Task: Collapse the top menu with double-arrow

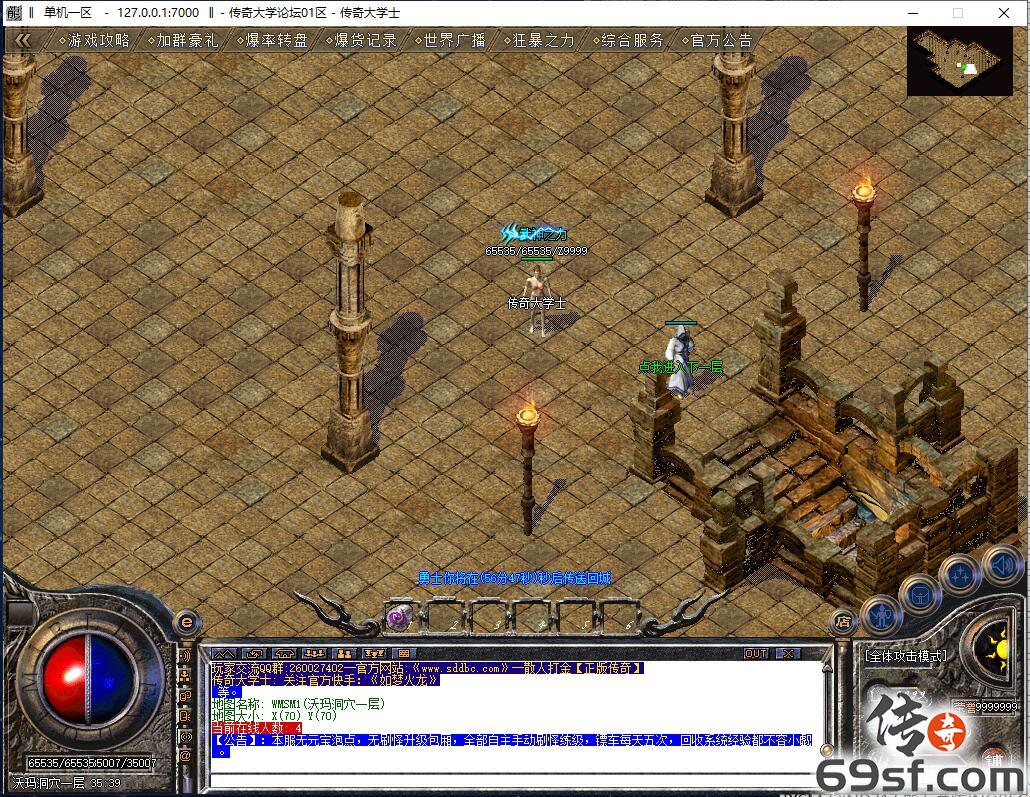Action: [x=23, y=41]
